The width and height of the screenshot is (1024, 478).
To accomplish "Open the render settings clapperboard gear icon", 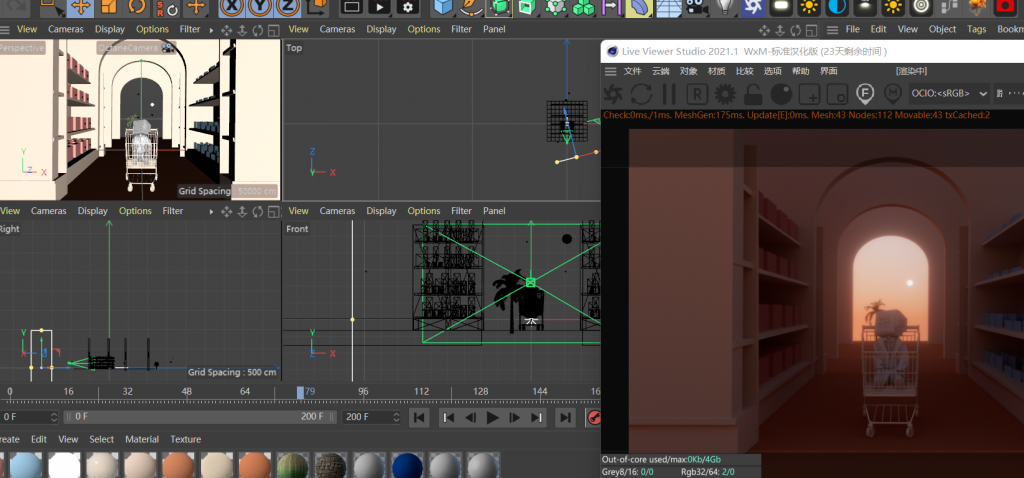I will coord(407,7).
